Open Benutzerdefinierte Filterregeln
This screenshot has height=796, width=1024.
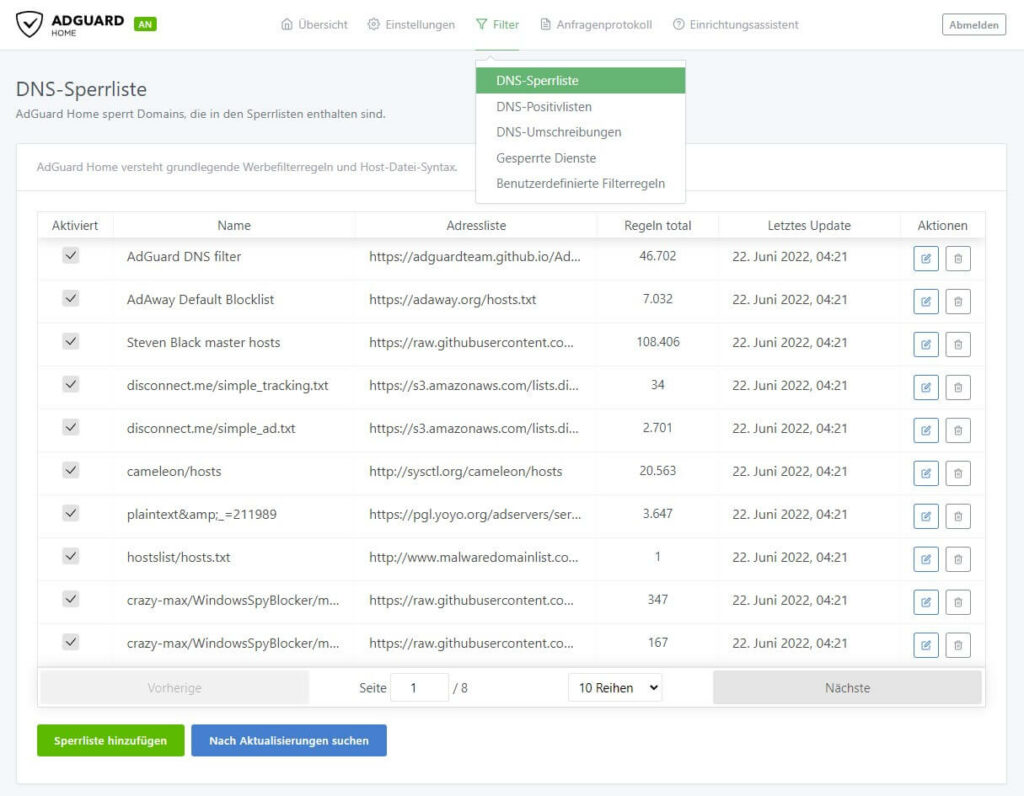pyautogui.click(x=581, y=183)
